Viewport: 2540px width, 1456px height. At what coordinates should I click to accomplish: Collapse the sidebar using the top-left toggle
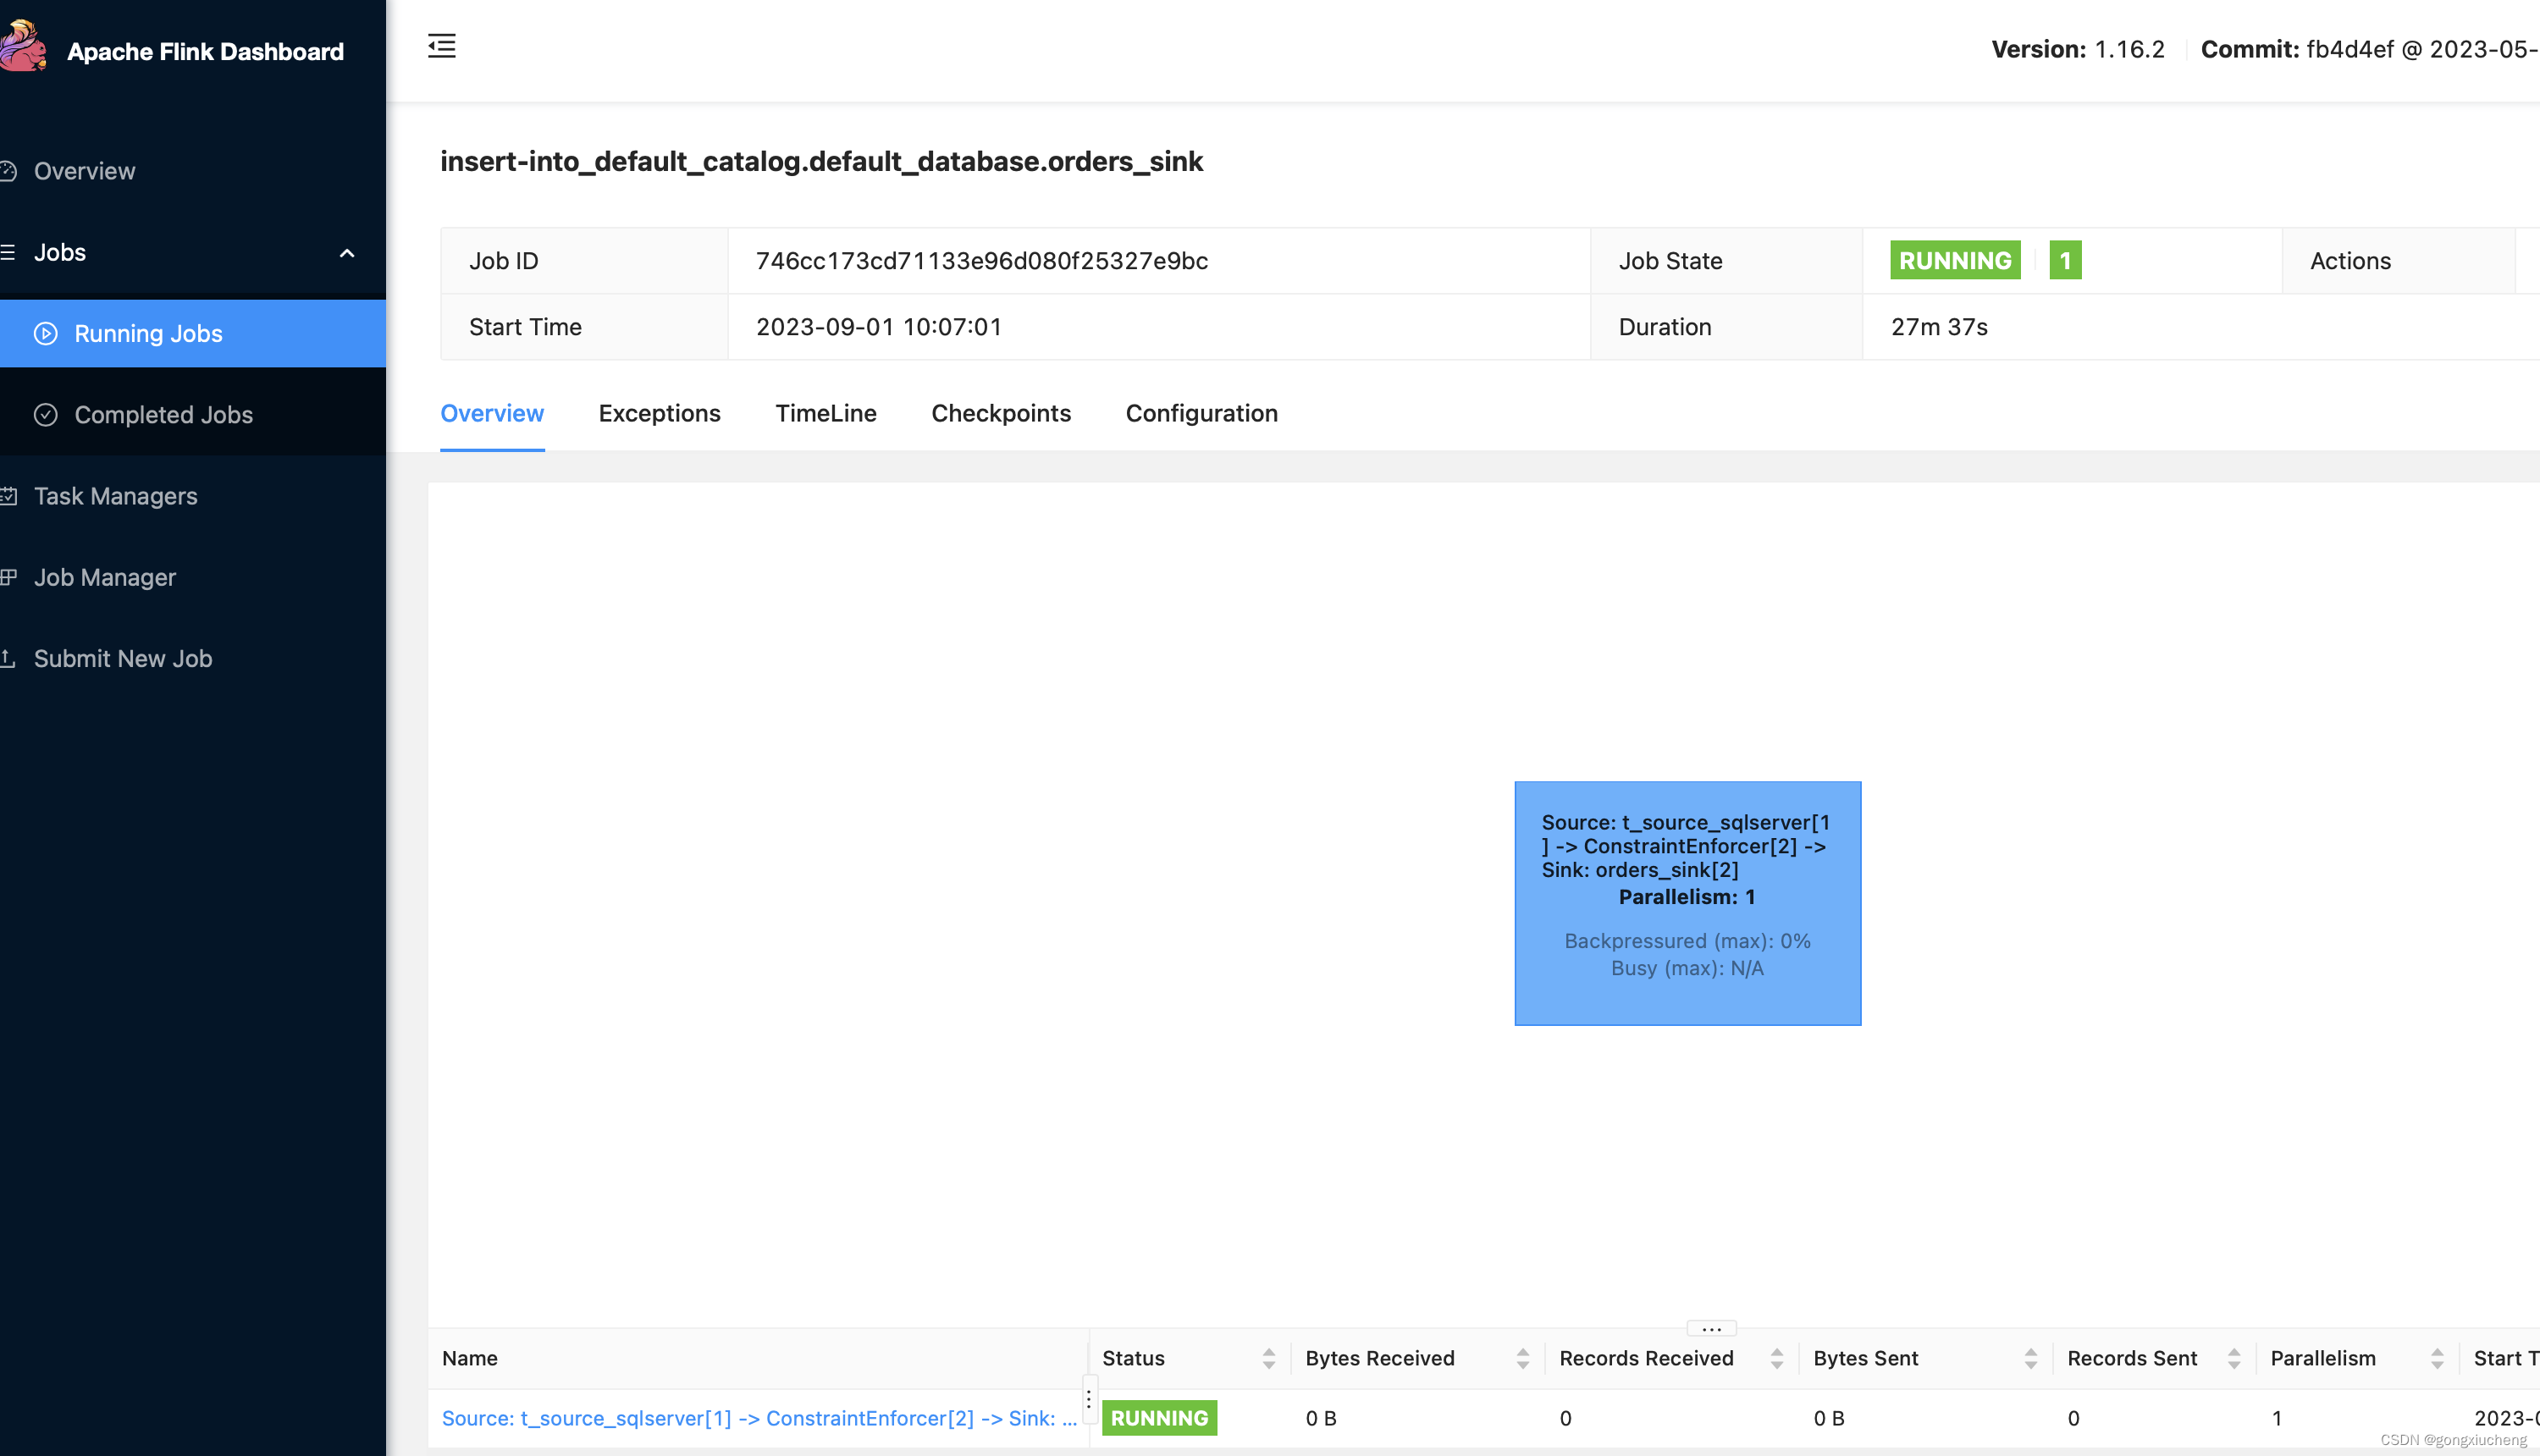[x=442, y=46]
